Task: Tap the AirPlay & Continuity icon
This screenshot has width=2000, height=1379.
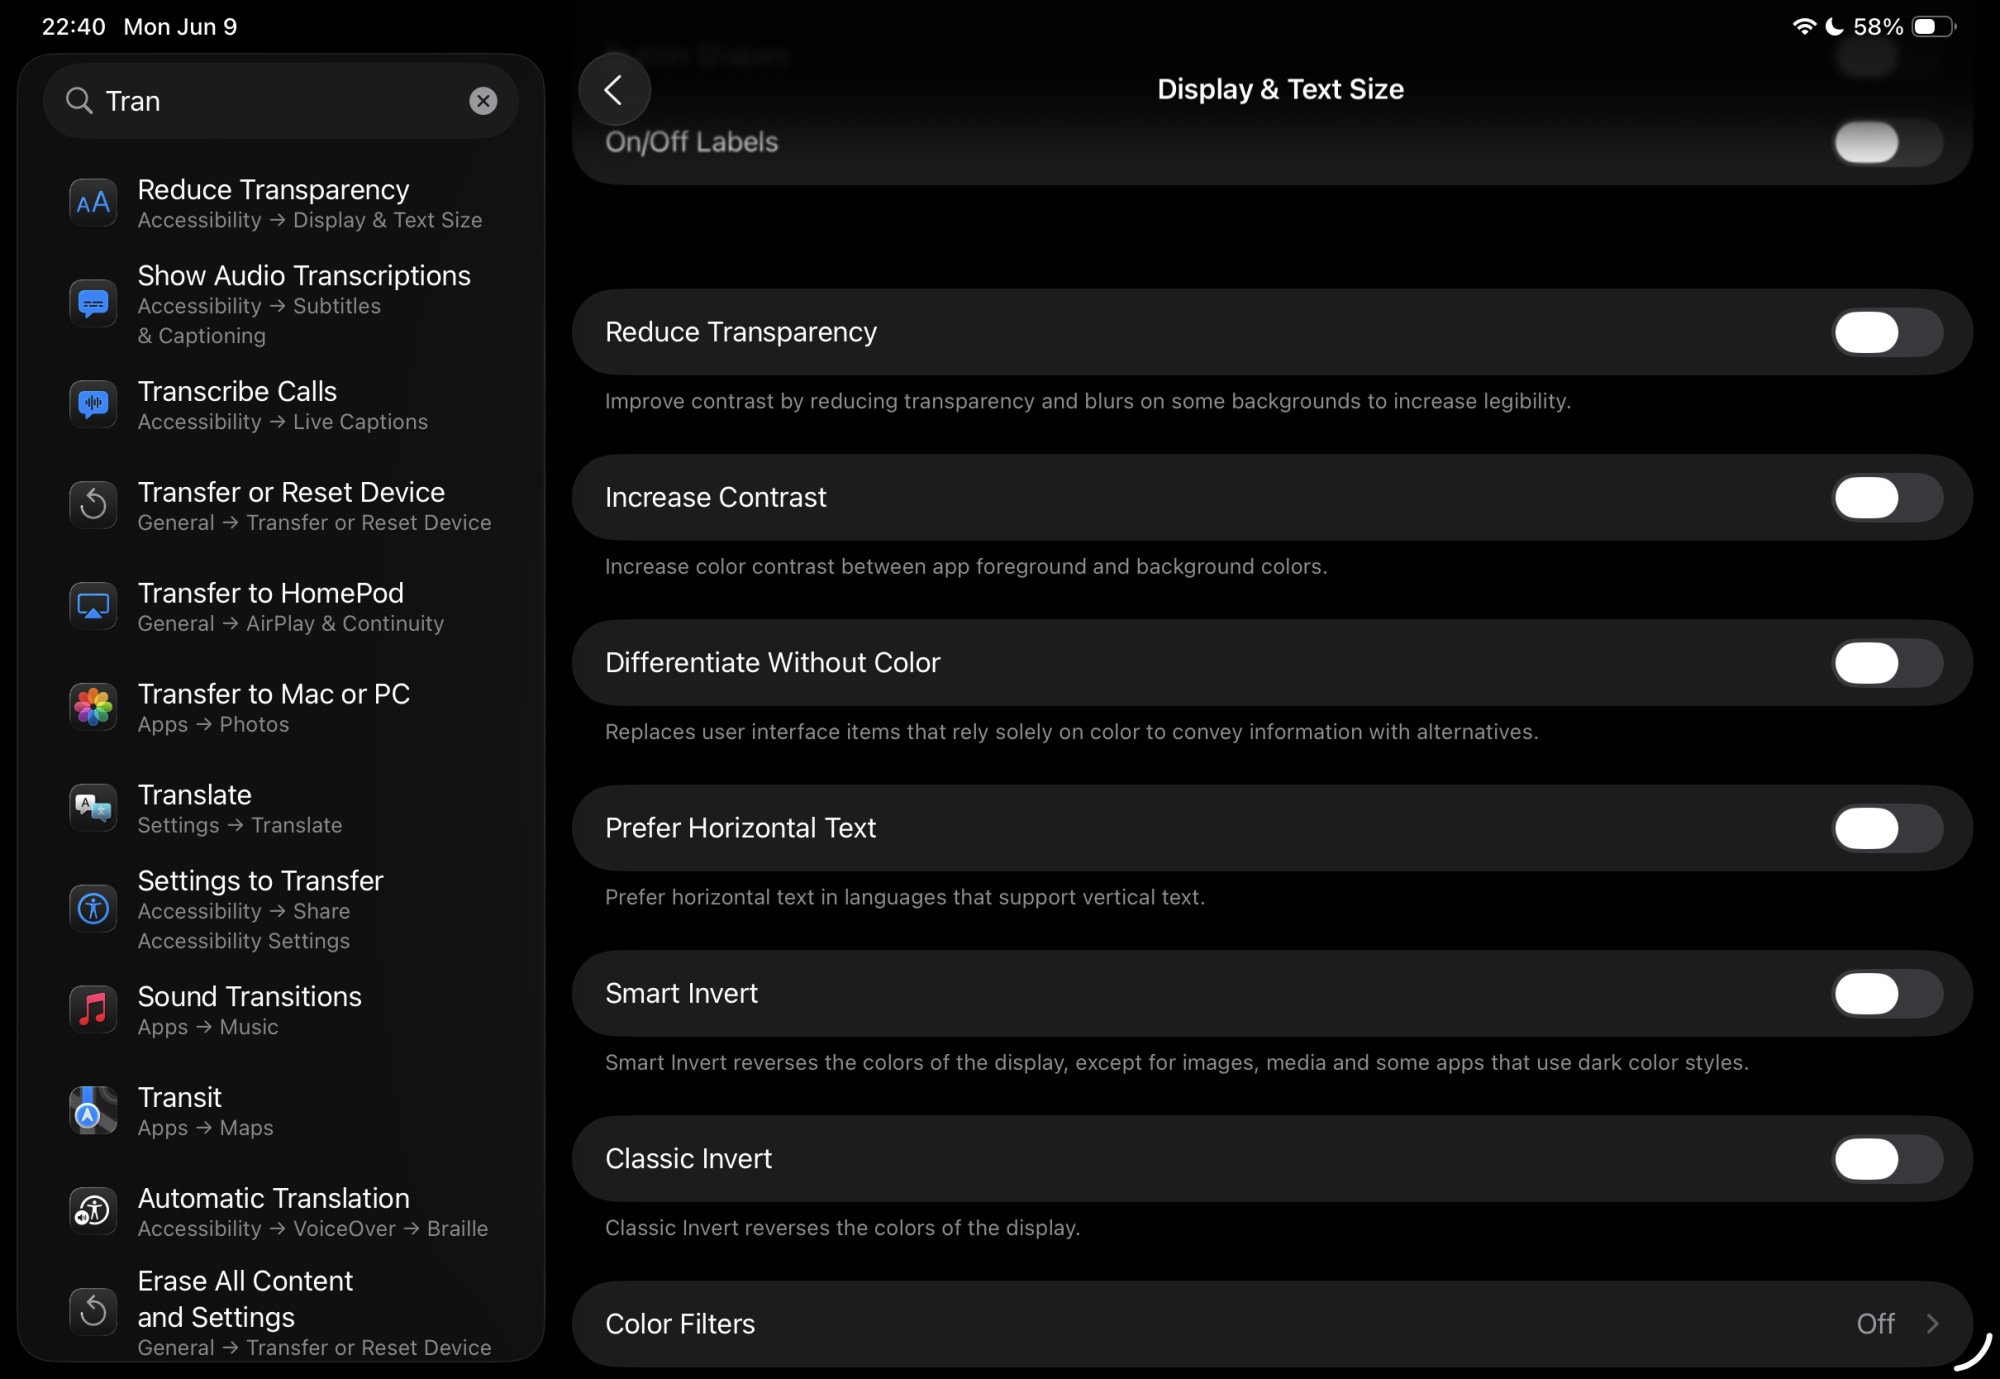Action: (x=93, y=606)
